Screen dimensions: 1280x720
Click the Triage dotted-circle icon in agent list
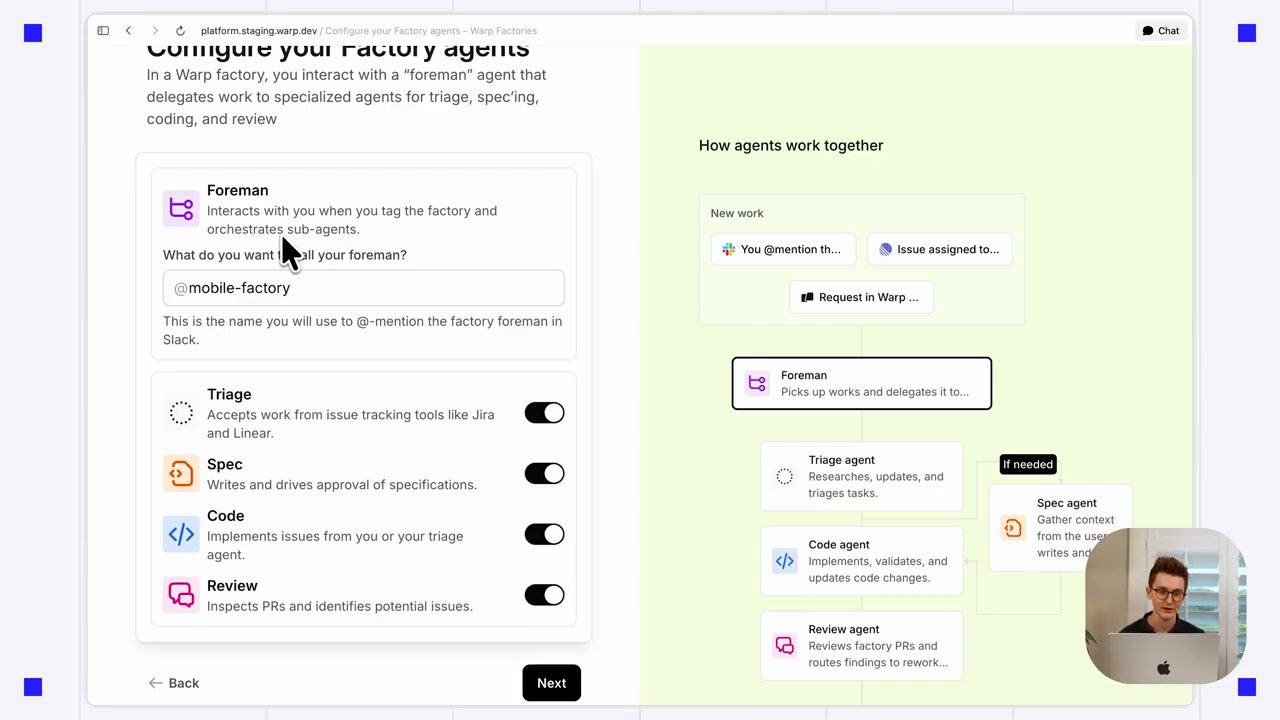[x=181, y=413]
